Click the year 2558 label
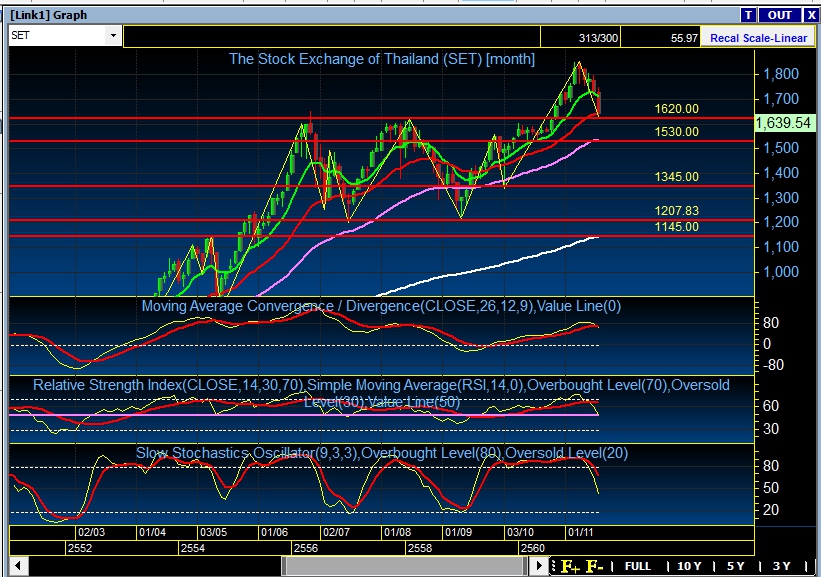Image resolution: width=821 pixels, height=577 pixels. point(420,548)
